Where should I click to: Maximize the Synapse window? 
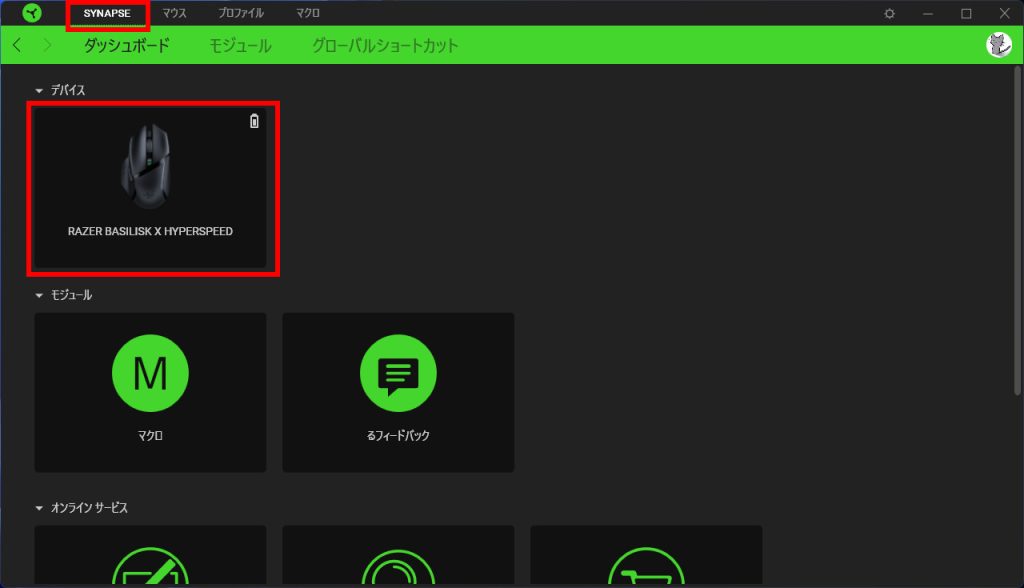967,13
